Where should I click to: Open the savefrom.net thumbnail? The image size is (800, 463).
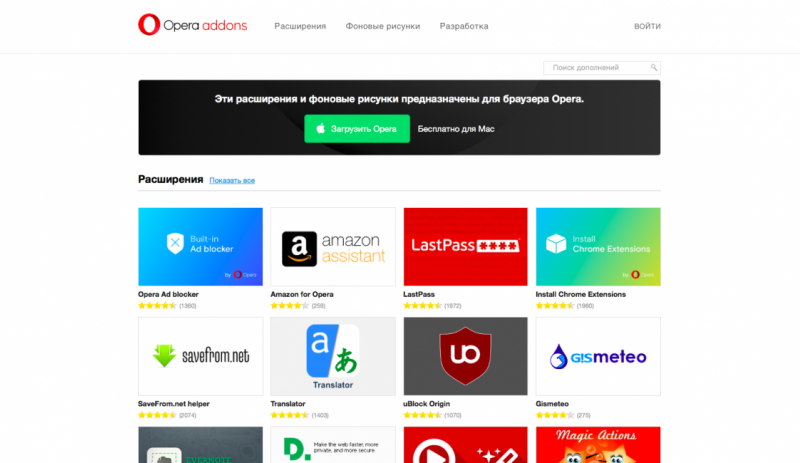(x=201, y=356)
